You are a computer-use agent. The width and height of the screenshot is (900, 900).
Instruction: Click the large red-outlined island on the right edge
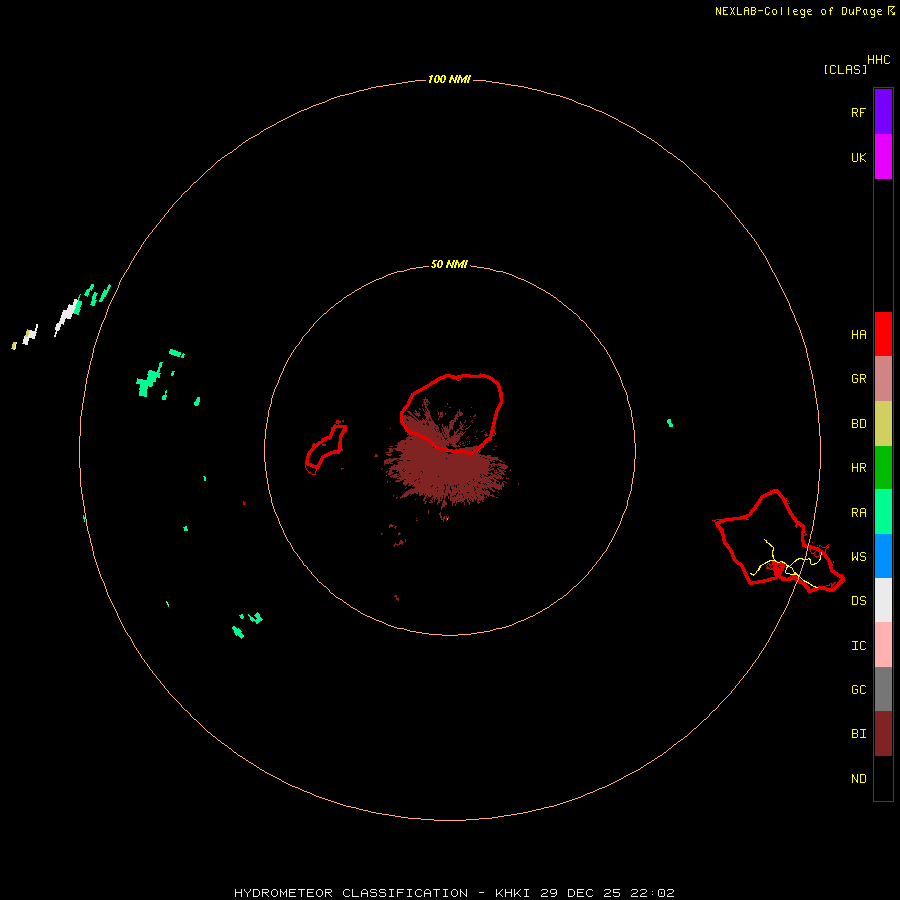[779, 541]
